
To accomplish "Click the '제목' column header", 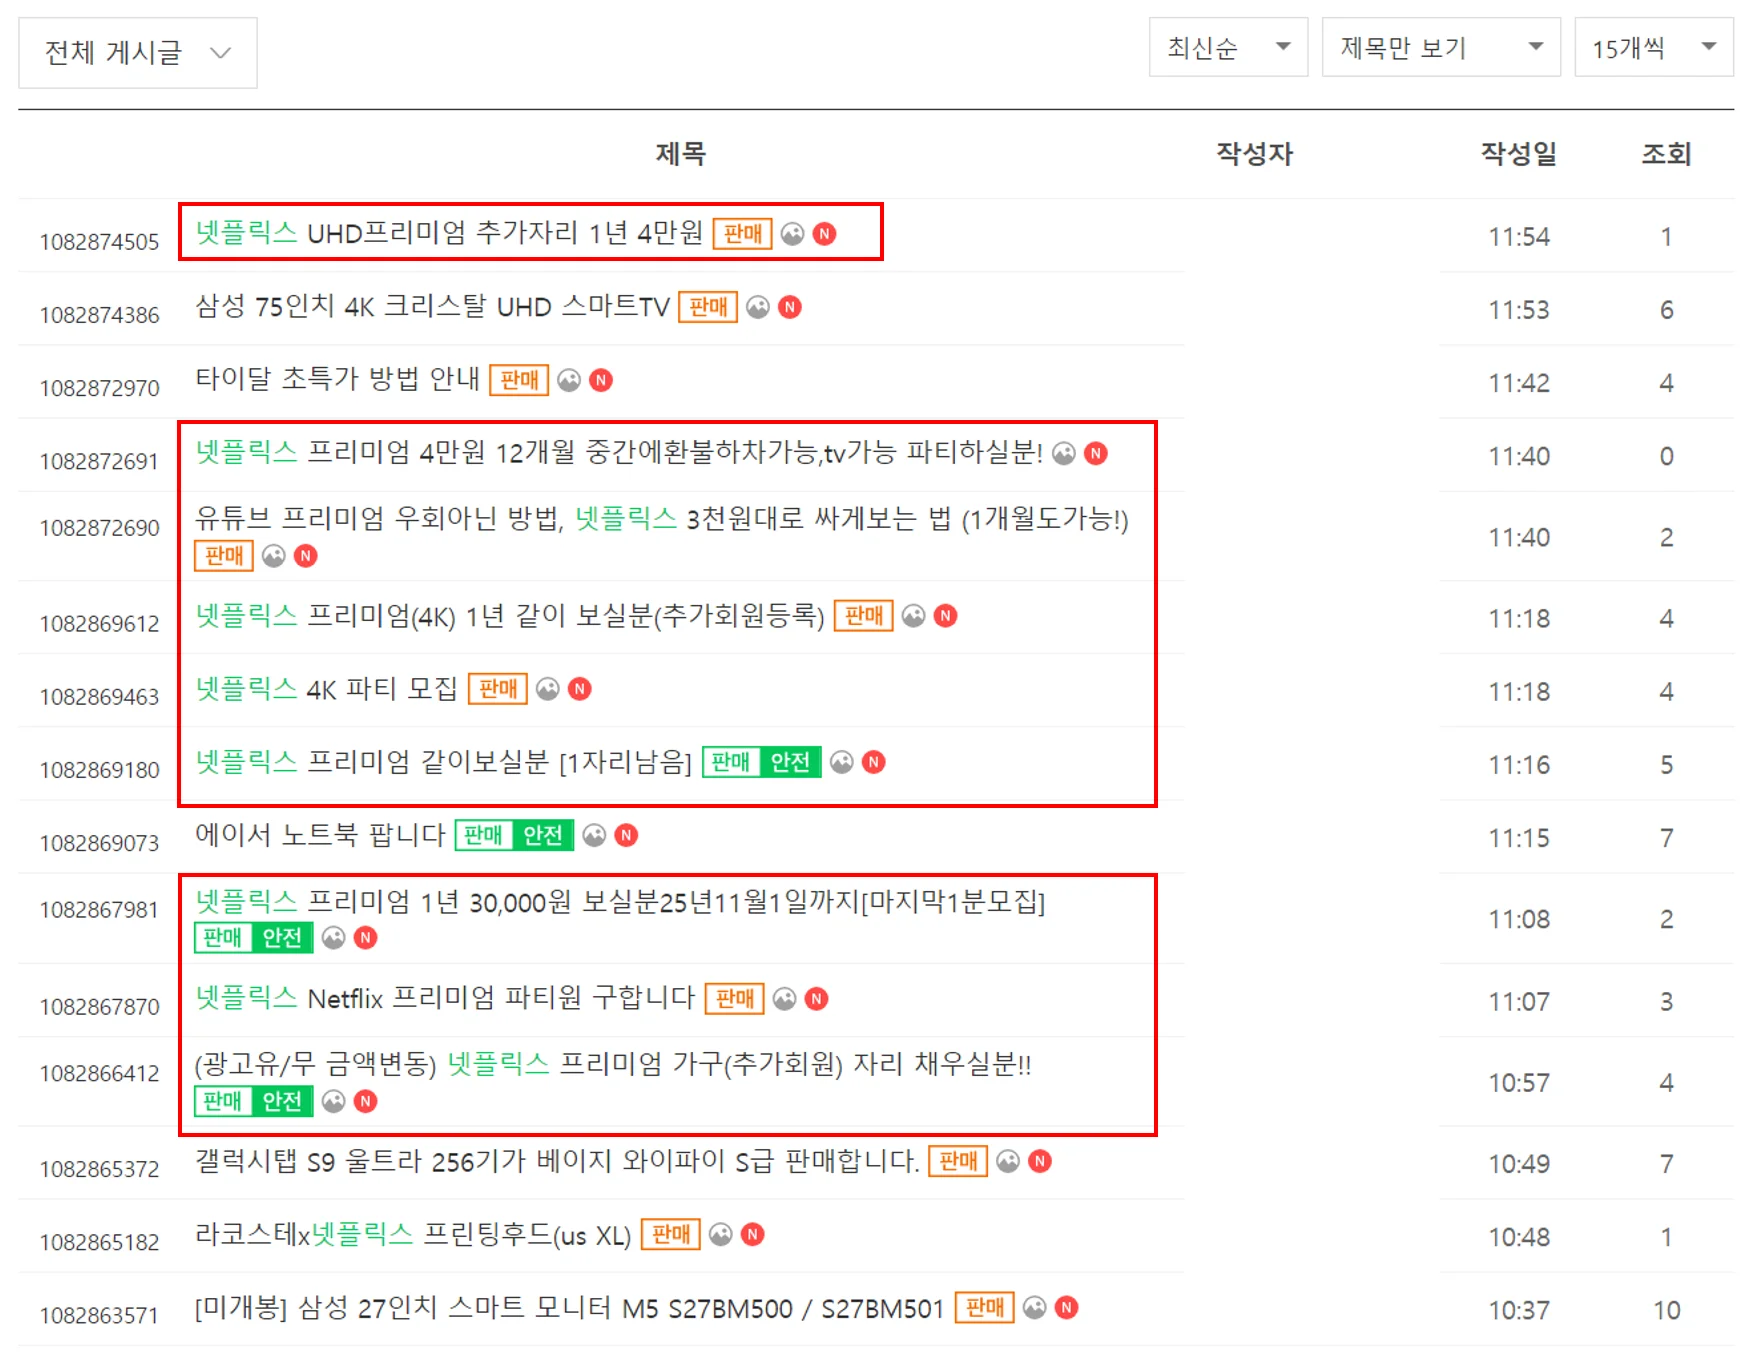I will [681, 154].
